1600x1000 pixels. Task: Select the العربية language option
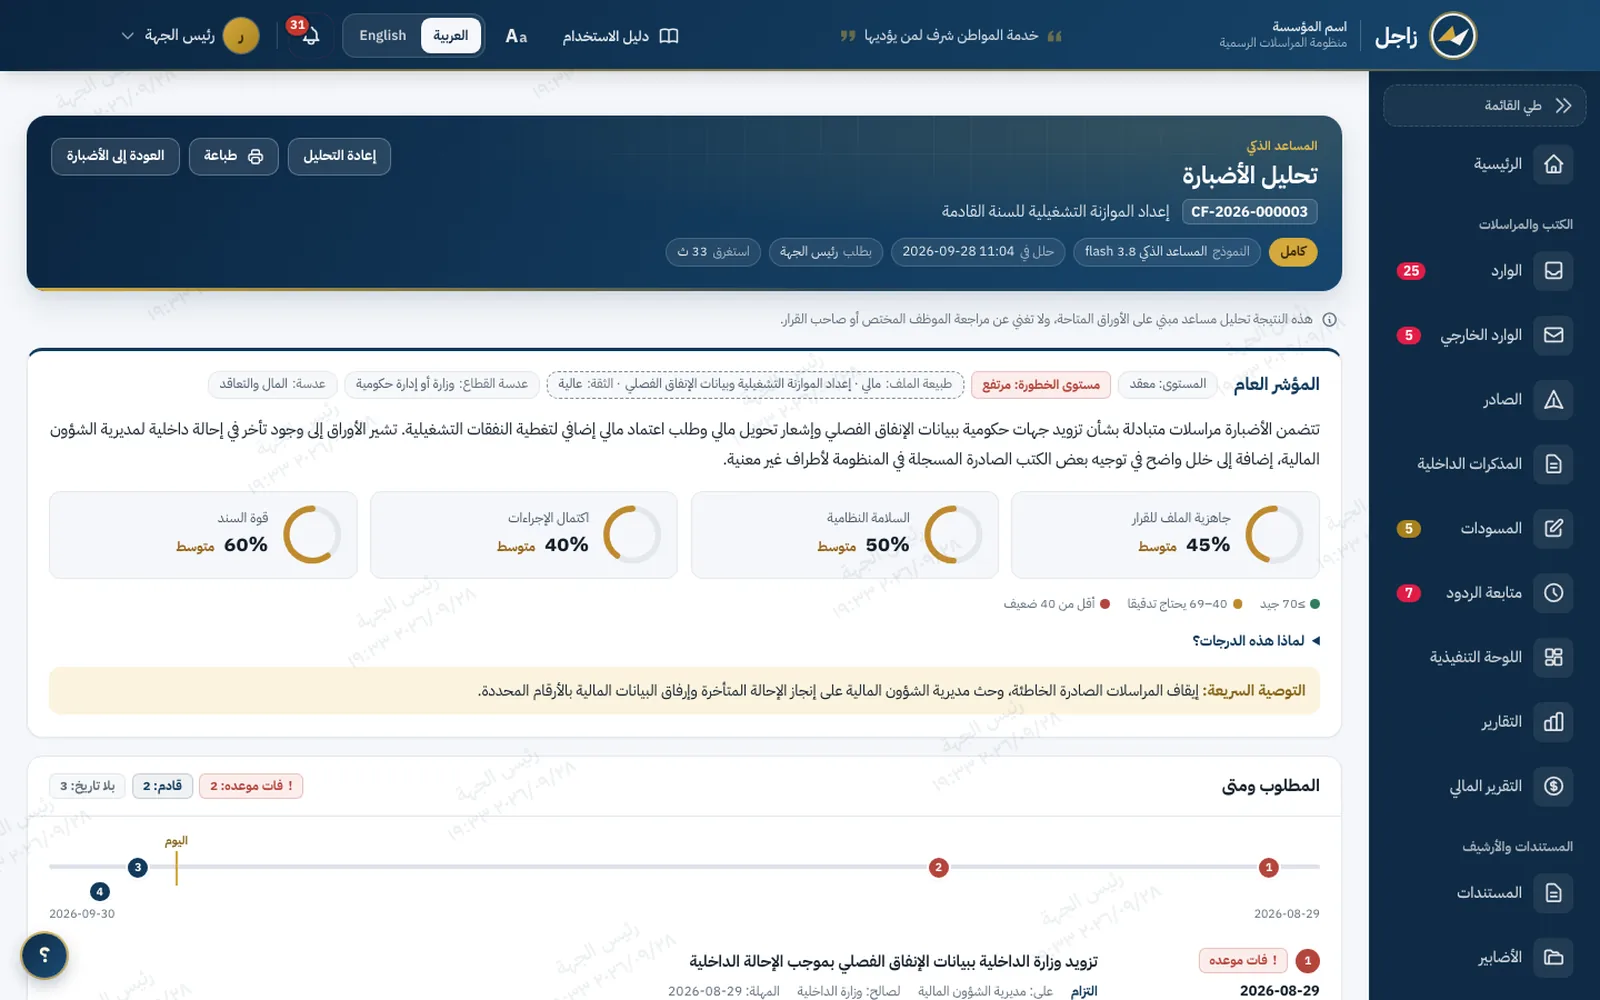pyautogui.click(x=451, y=35)
